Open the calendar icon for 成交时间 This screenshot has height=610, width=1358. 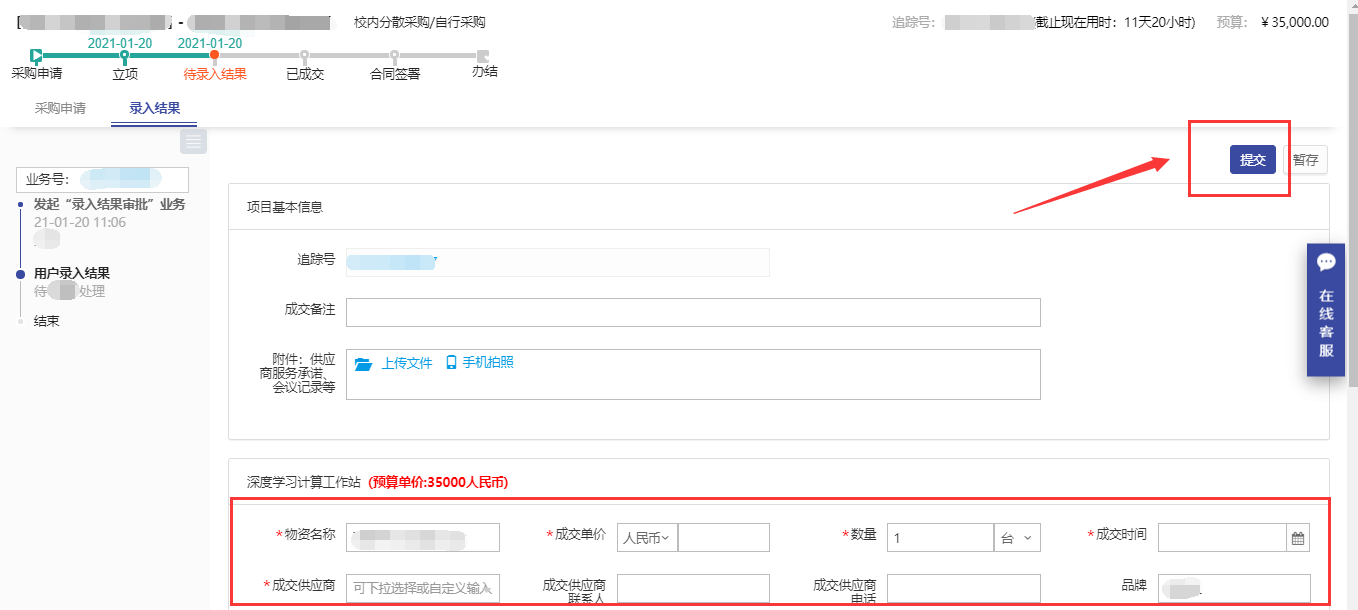(1297, 538)
